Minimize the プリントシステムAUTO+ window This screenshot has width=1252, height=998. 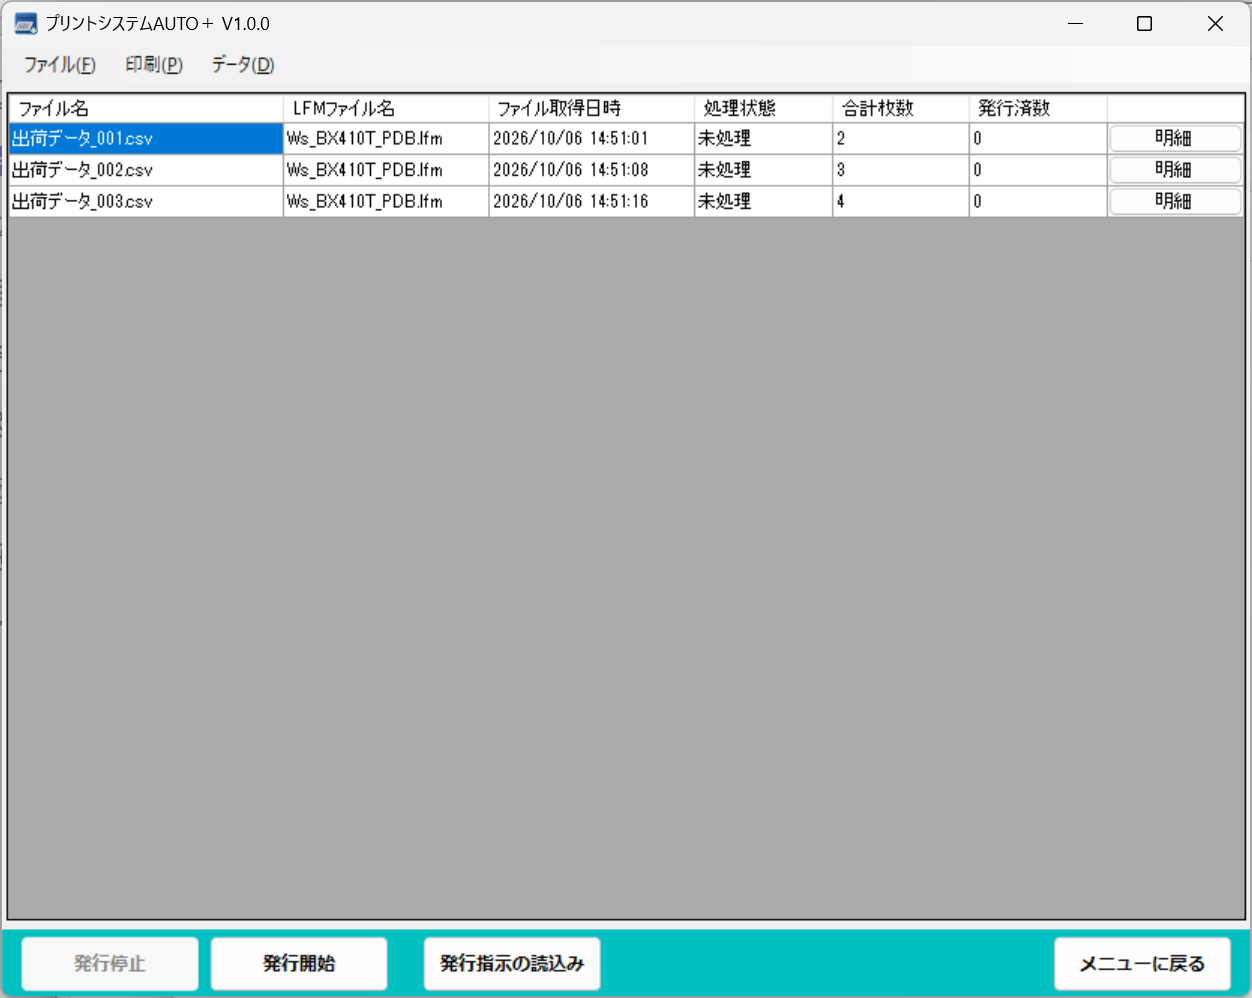coord(1076,23)
